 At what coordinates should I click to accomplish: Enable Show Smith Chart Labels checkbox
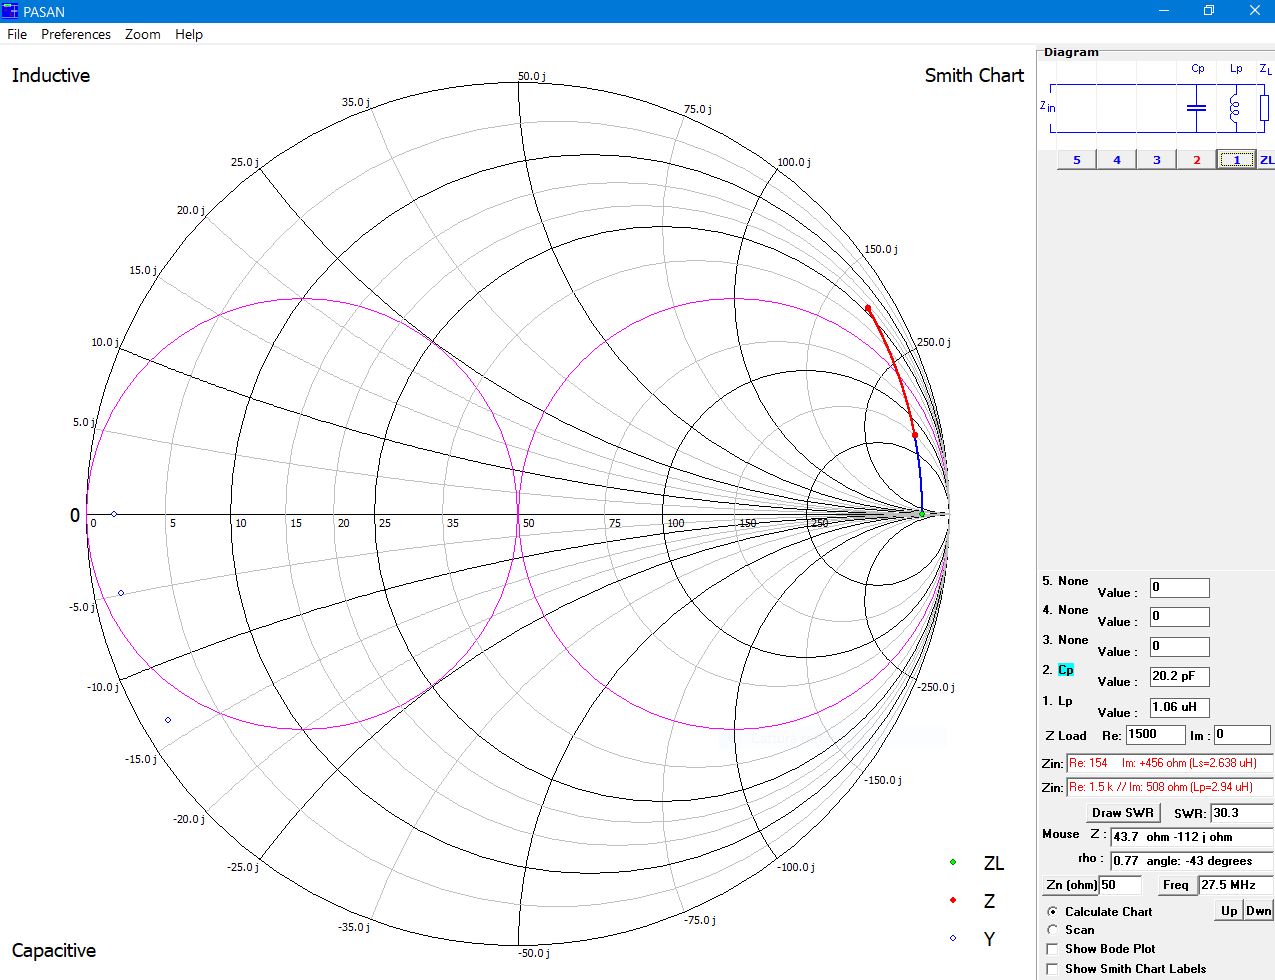(x=1052, y=969)
